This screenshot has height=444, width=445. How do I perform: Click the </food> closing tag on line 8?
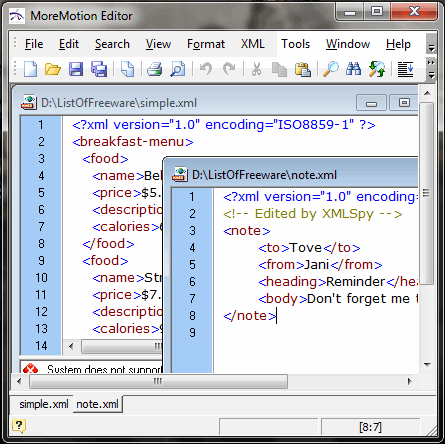pyautogui.click(x=108, y=244)
